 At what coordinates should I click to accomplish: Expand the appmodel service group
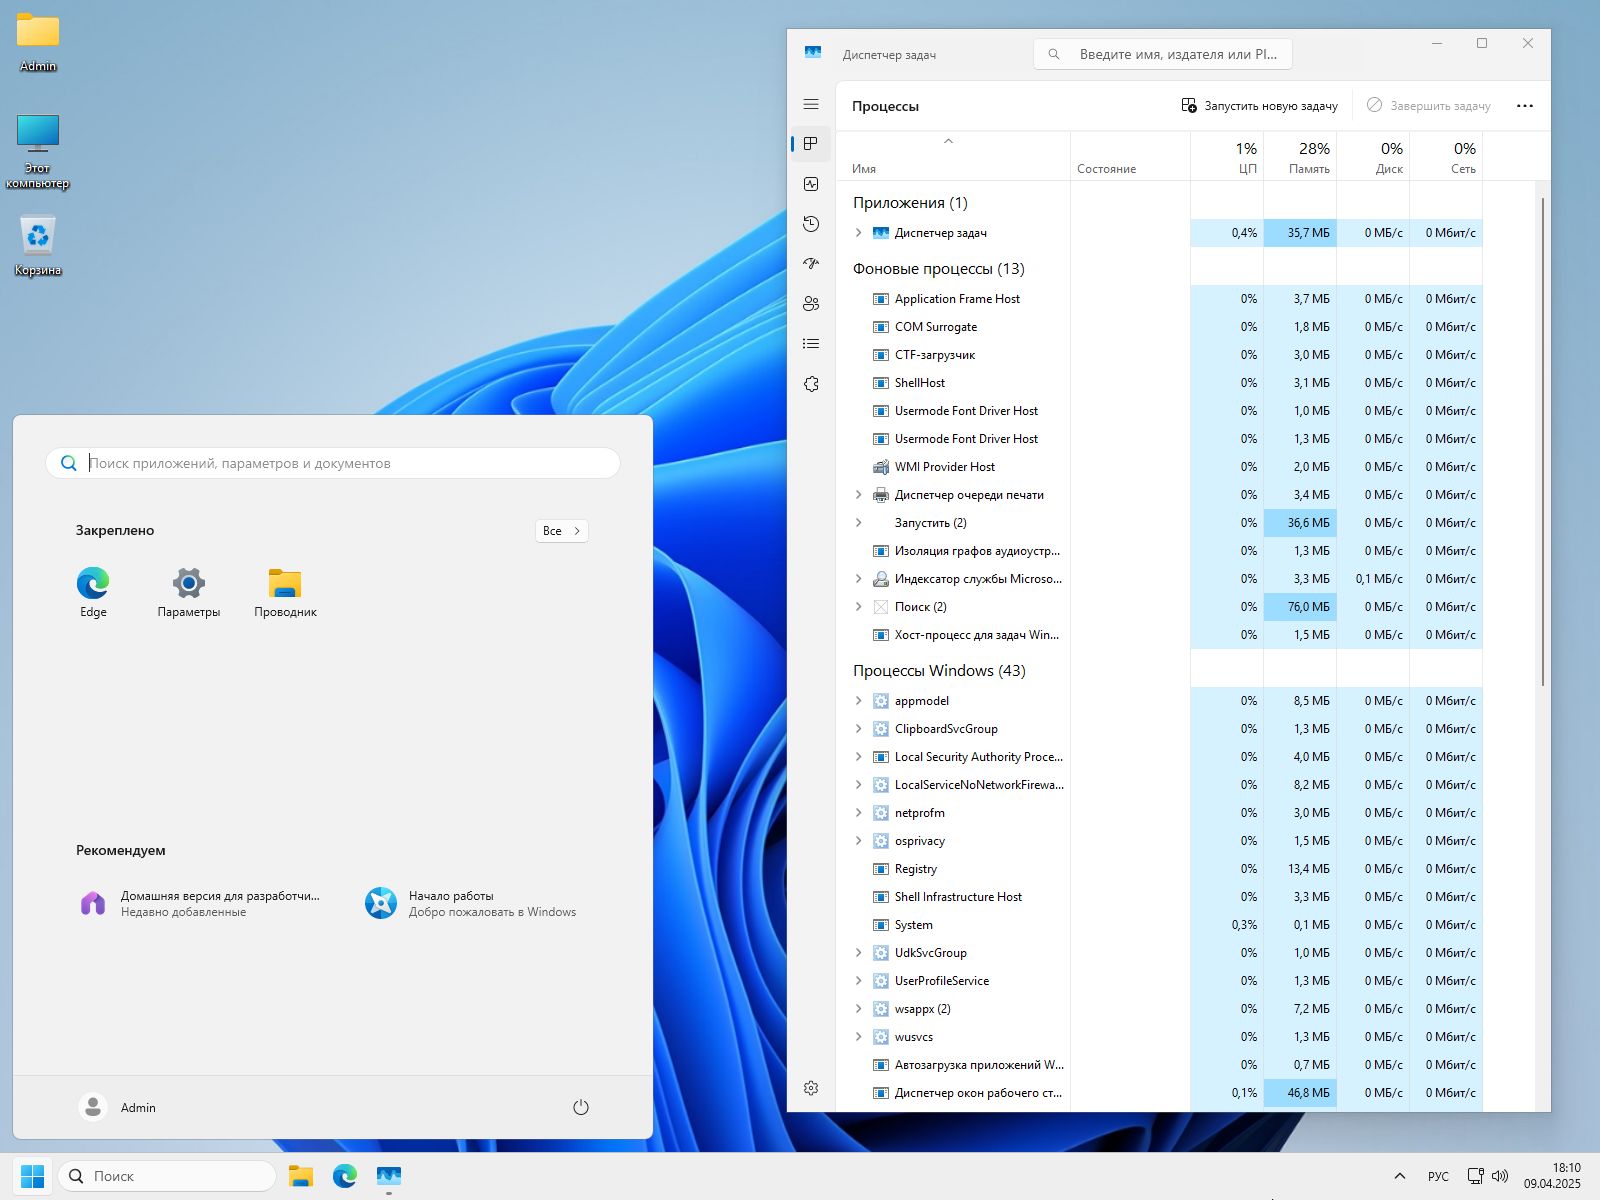click(858, 701)
